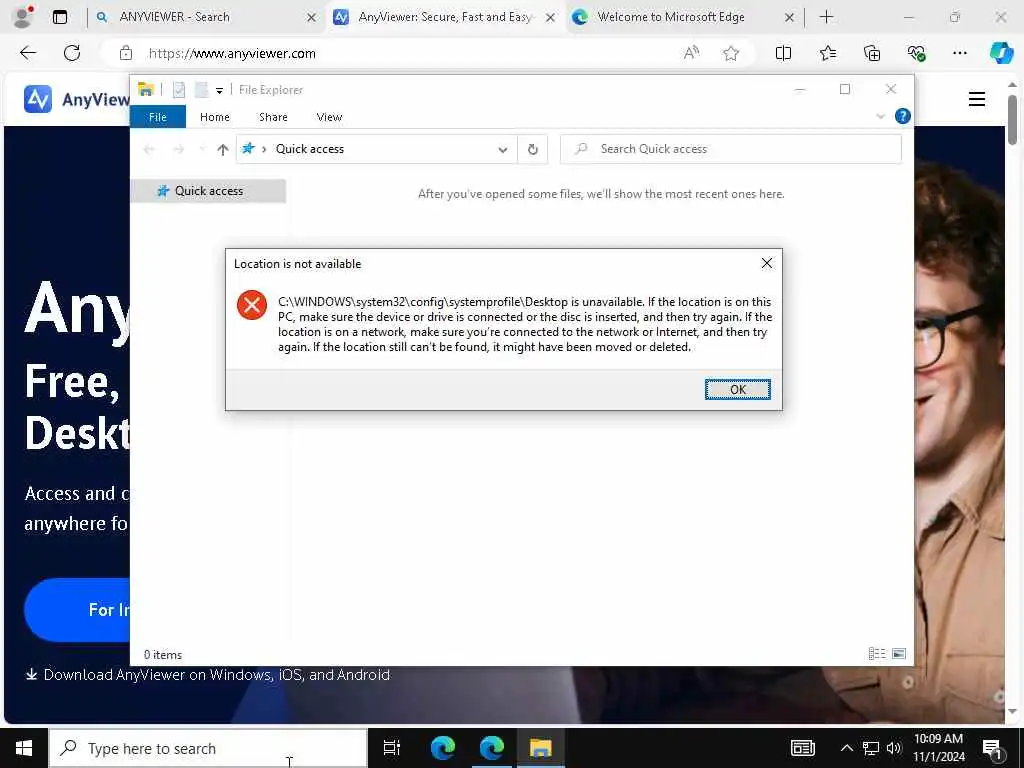
Task: Click the site lock icon in address bar
Action: 126,53
